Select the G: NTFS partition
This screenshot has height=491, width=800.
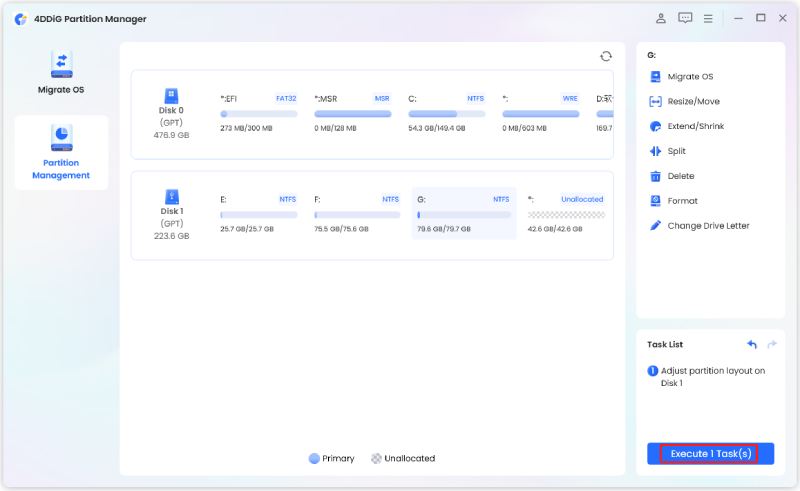point(464,213)
